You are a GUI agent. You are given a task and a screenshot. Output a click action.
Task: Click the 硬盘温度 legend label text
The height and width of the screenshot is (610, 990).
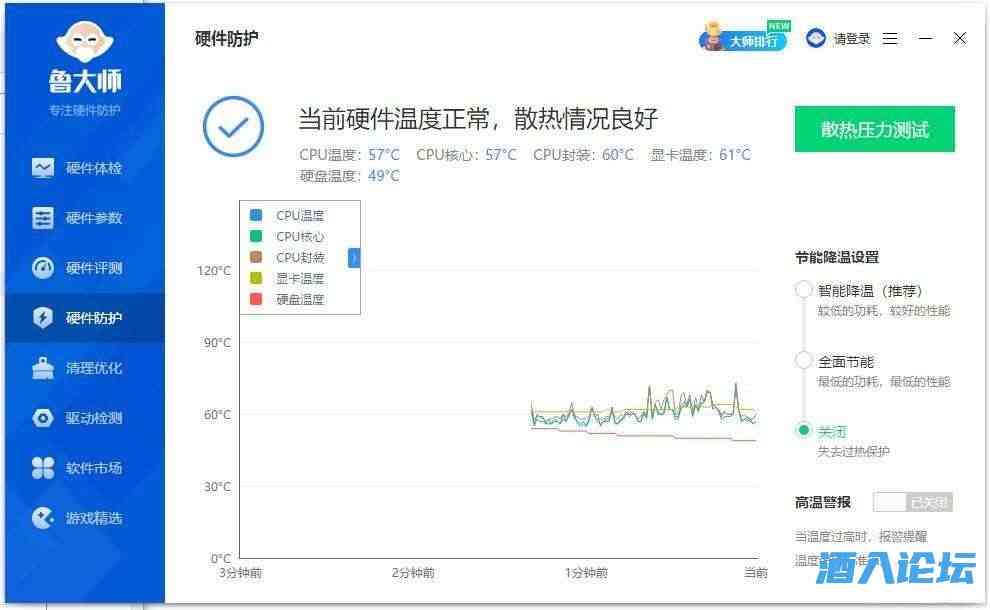coord(300,299)
